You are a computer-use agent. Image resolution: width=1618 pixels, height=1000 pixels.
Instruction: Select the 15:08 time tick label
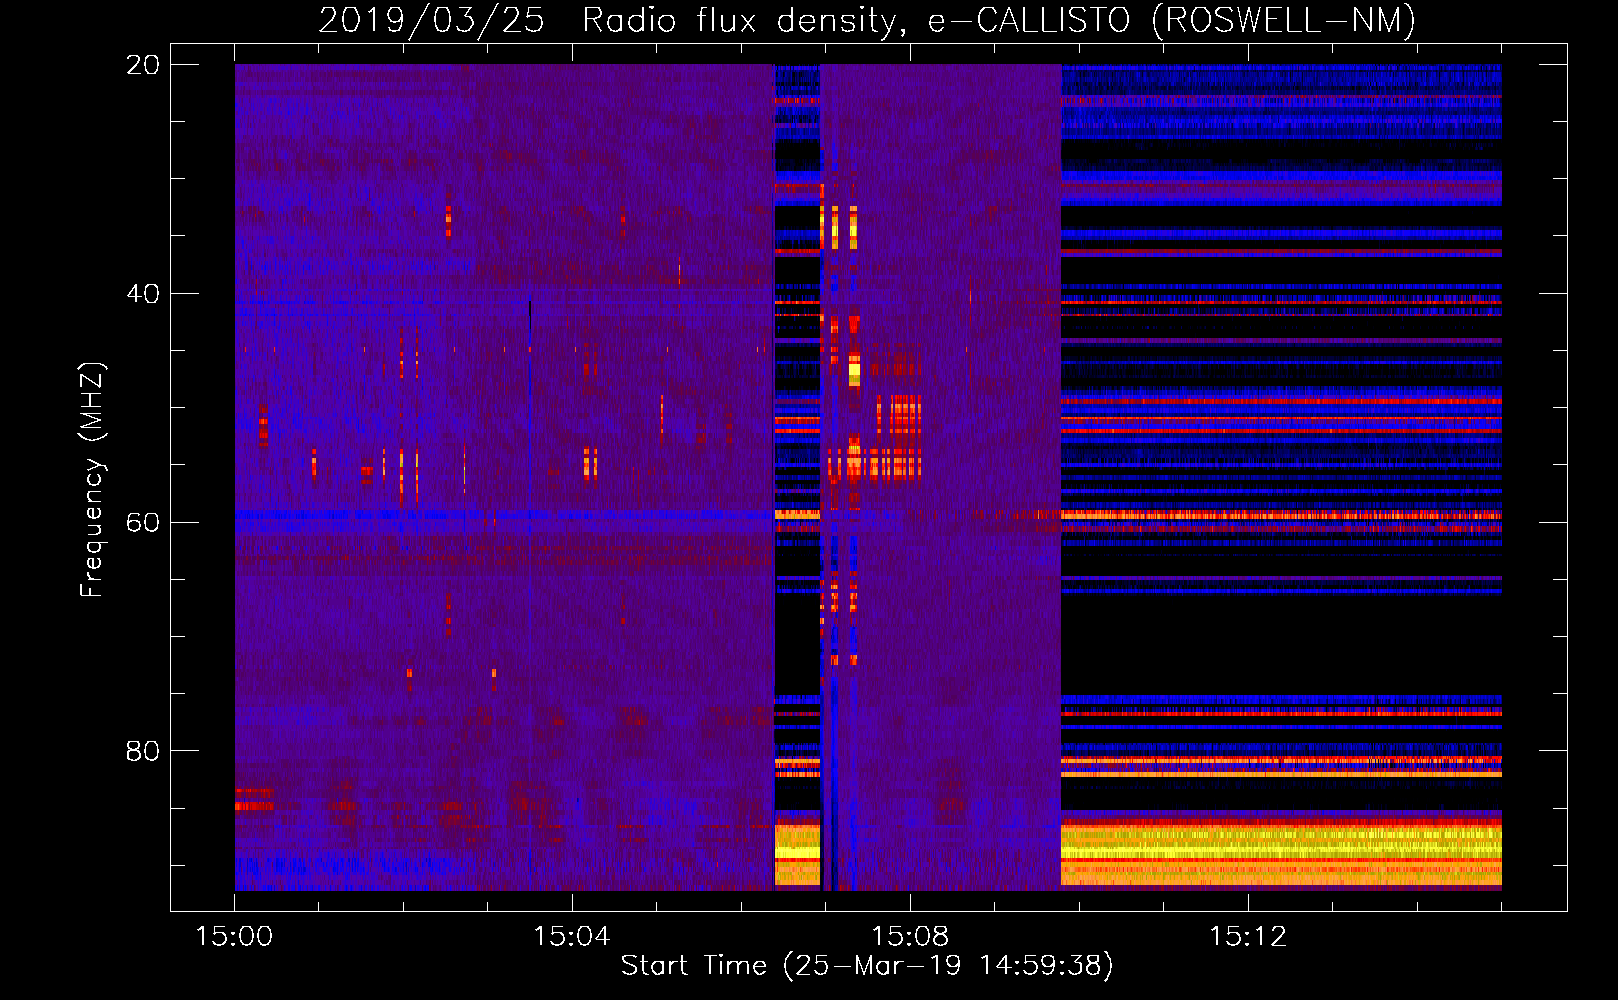click(910, 937)
